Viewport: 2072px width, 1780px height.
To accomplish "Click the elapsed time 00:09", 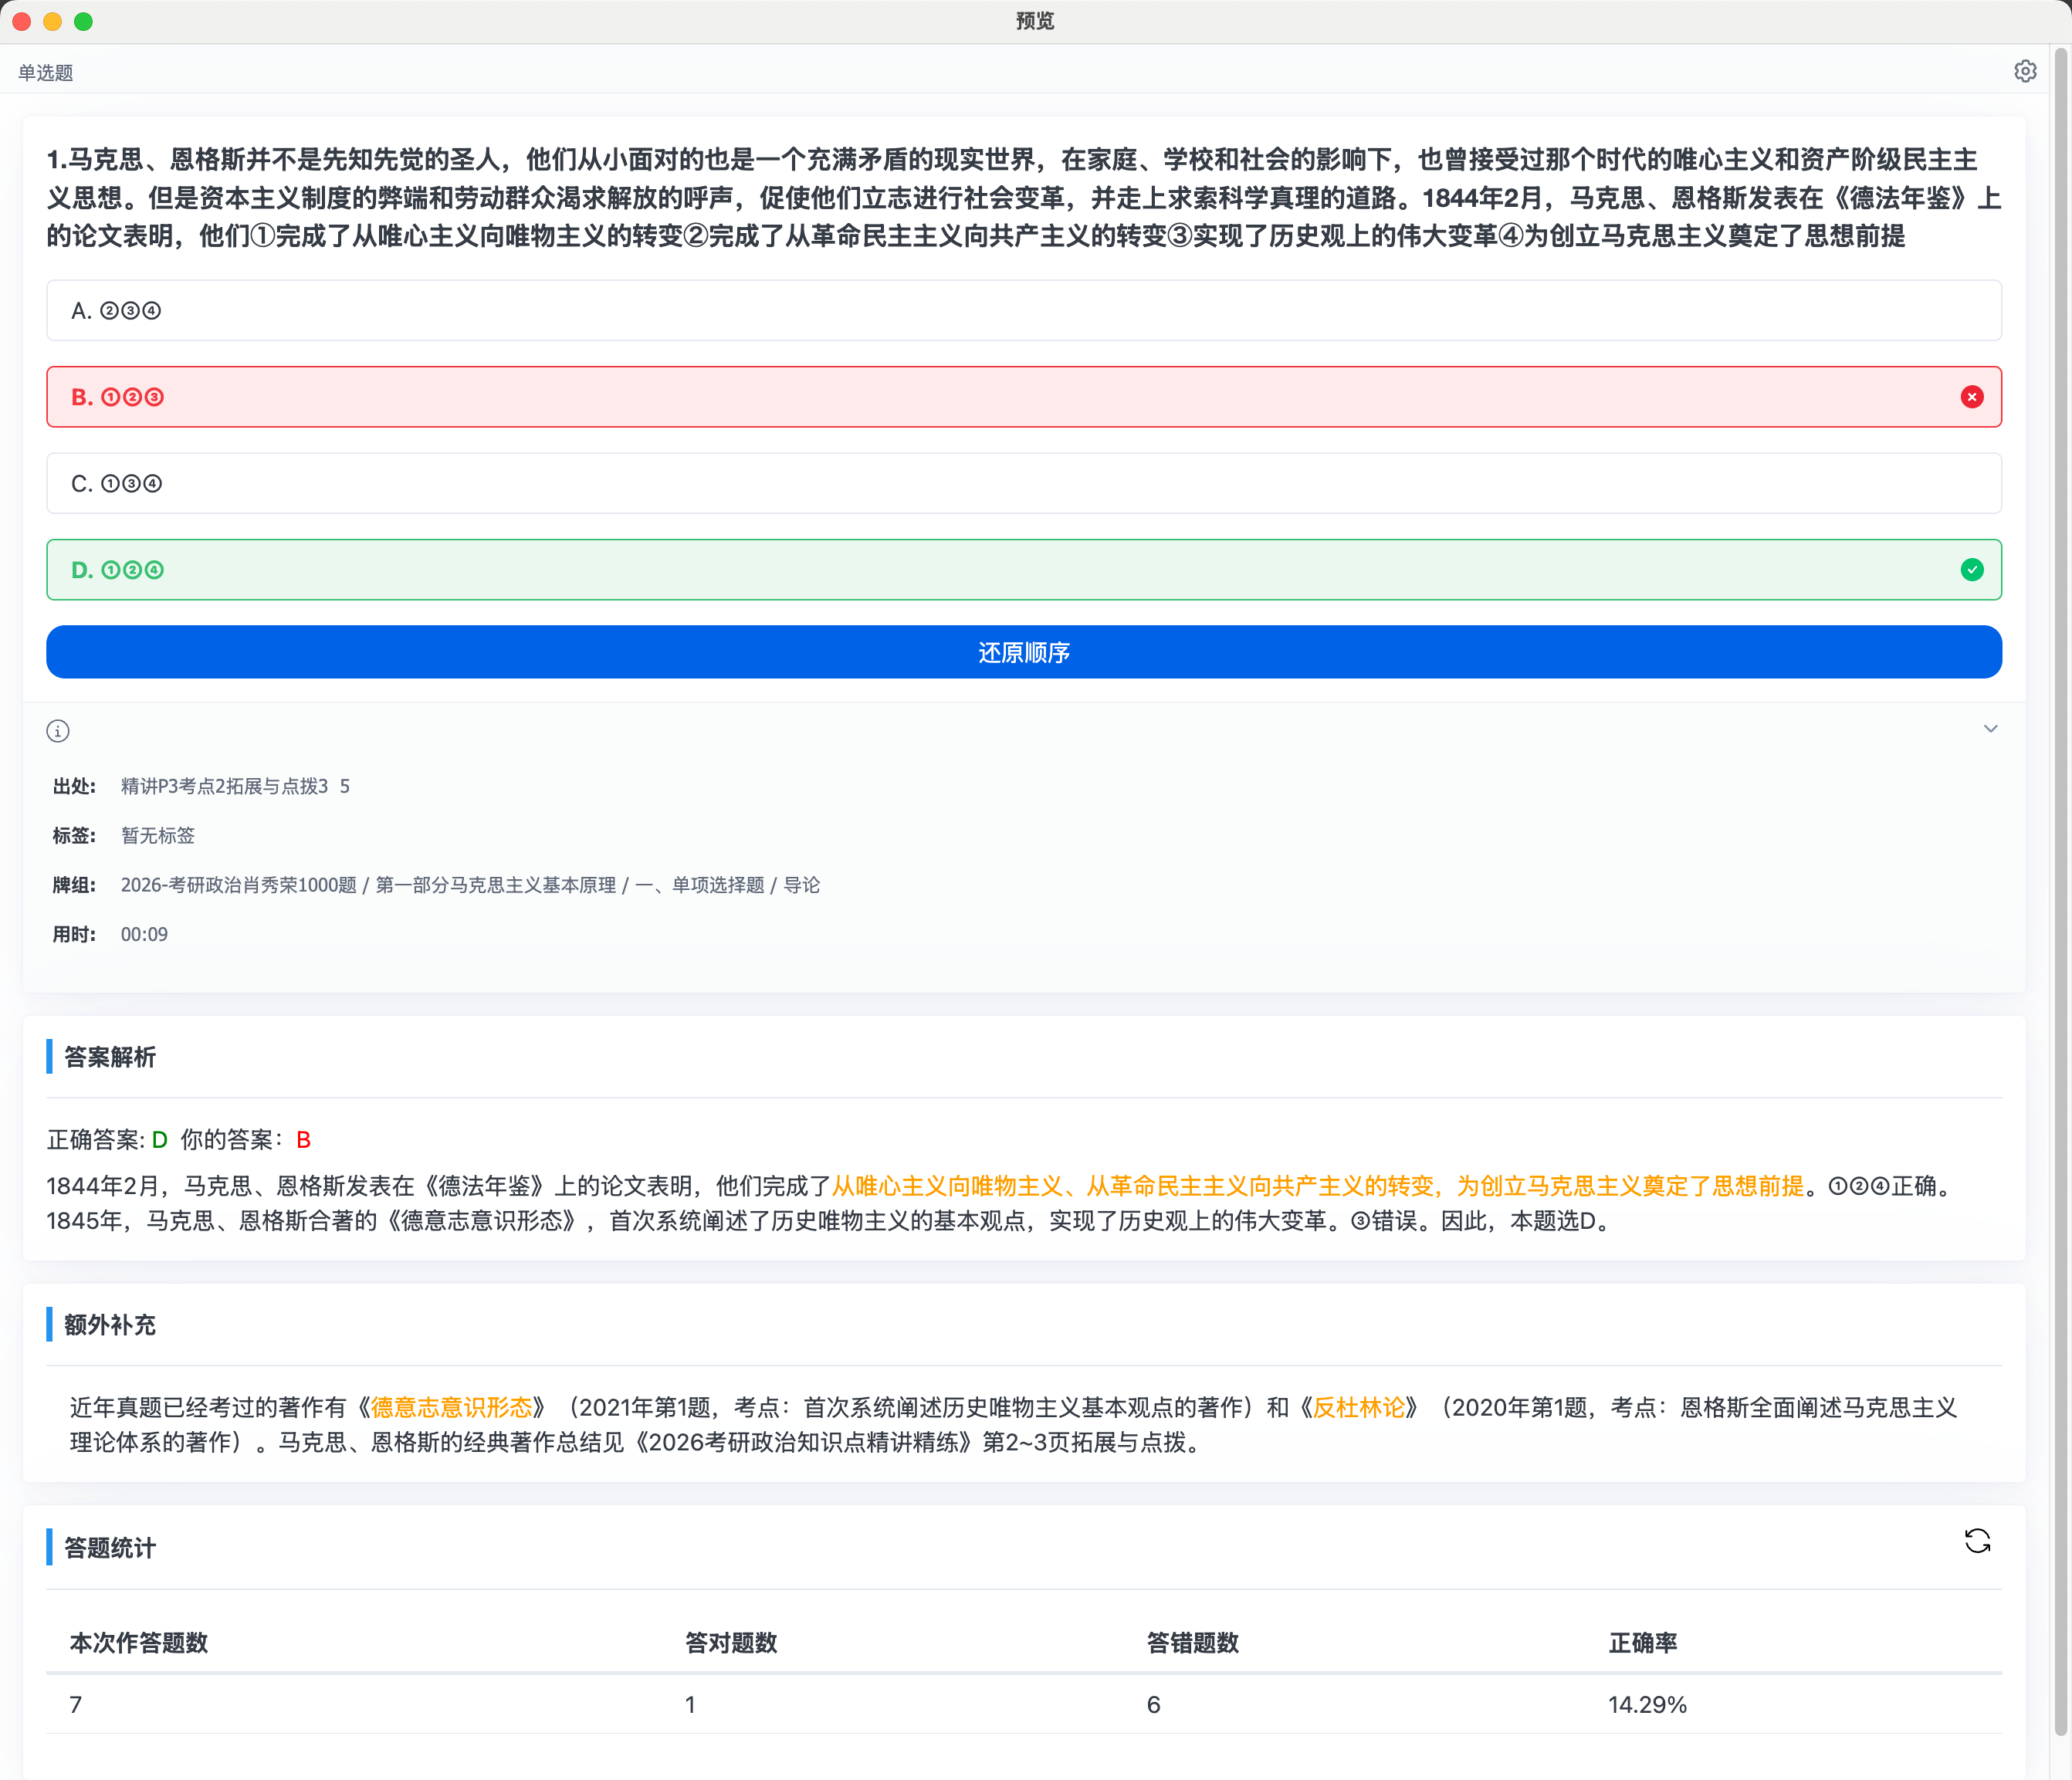I will click(144, 934).
